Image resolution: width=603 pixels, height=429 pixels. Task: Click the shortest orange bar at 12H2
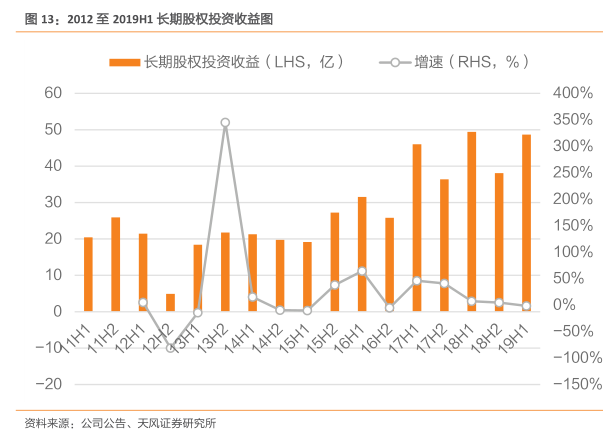coord(170,302)
